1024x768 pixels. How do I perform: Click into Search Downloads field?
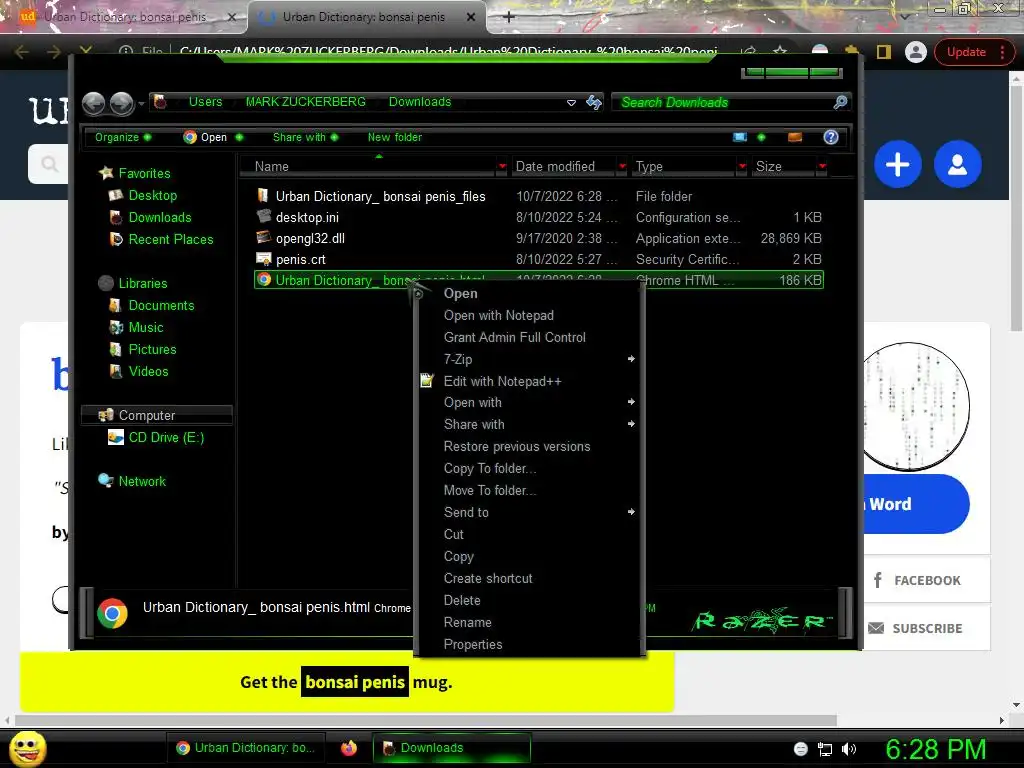722,103
